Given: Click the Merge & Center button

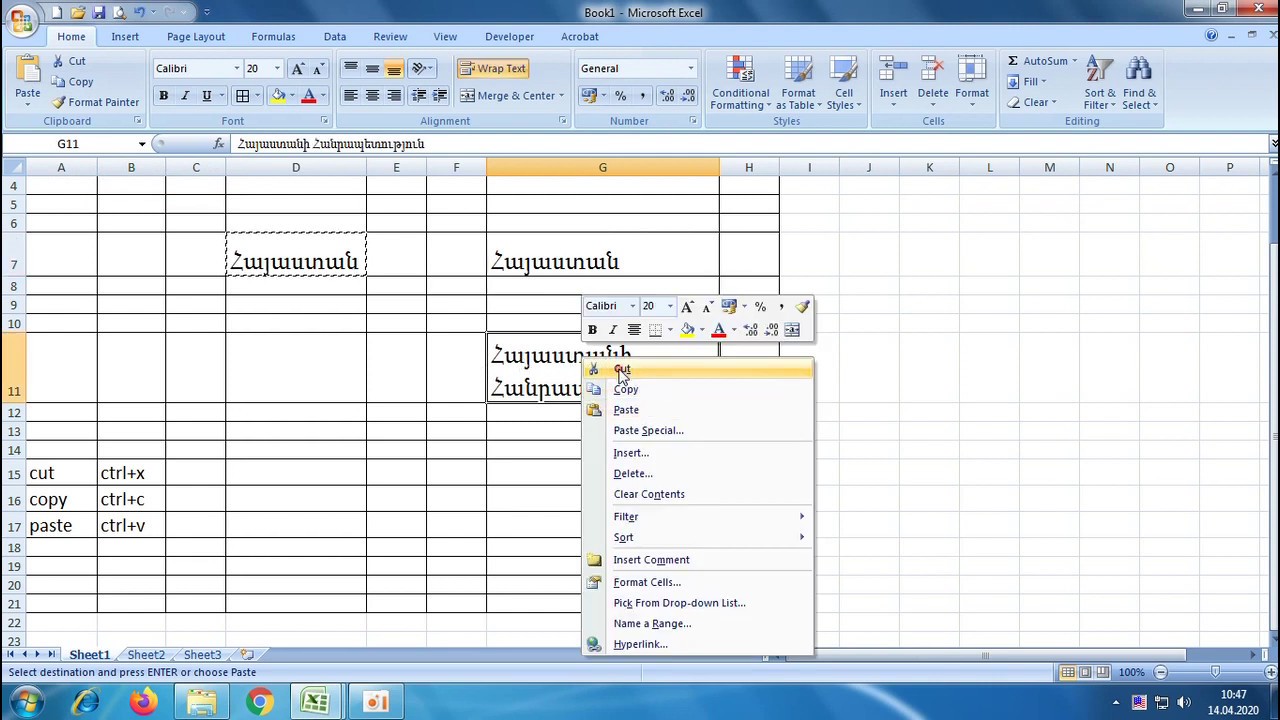Looking at the screenshot, I should point(508,96).
